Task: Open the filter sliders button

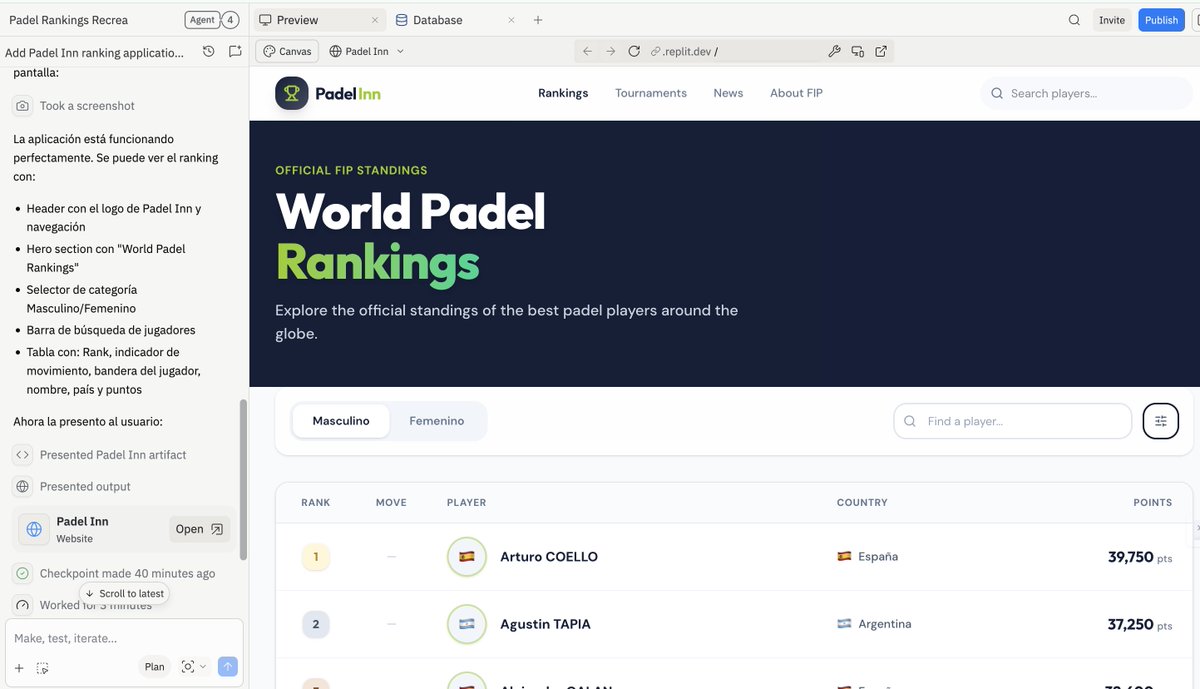Action: tap(1161, 421)
